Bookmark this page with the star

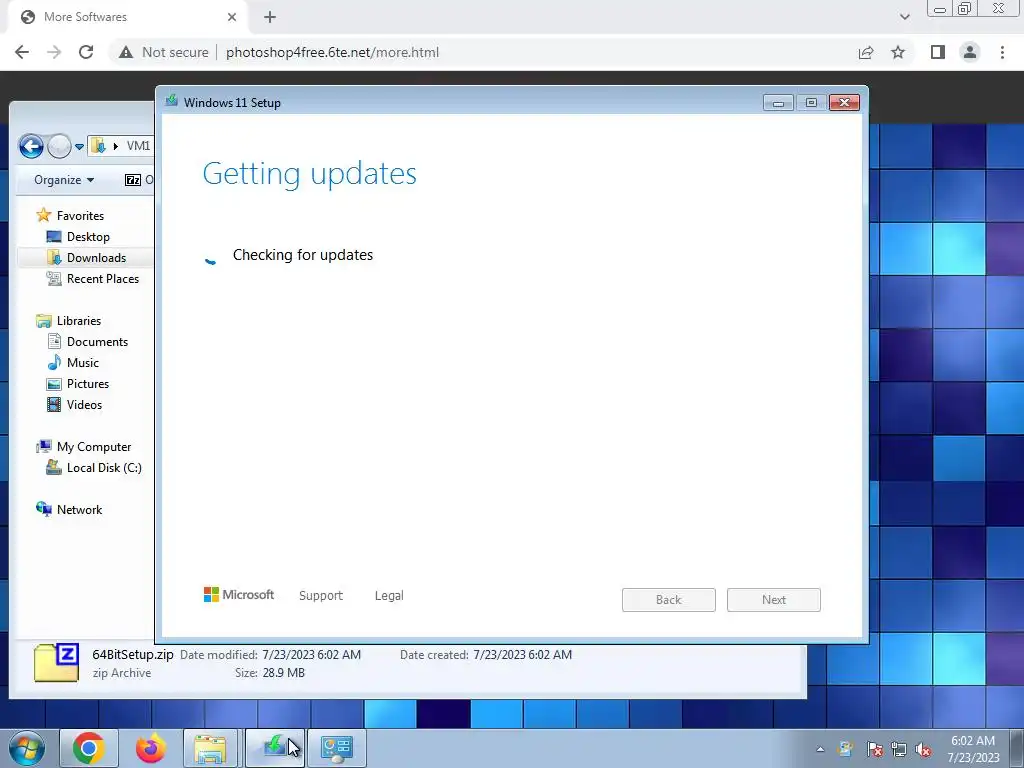898,52
